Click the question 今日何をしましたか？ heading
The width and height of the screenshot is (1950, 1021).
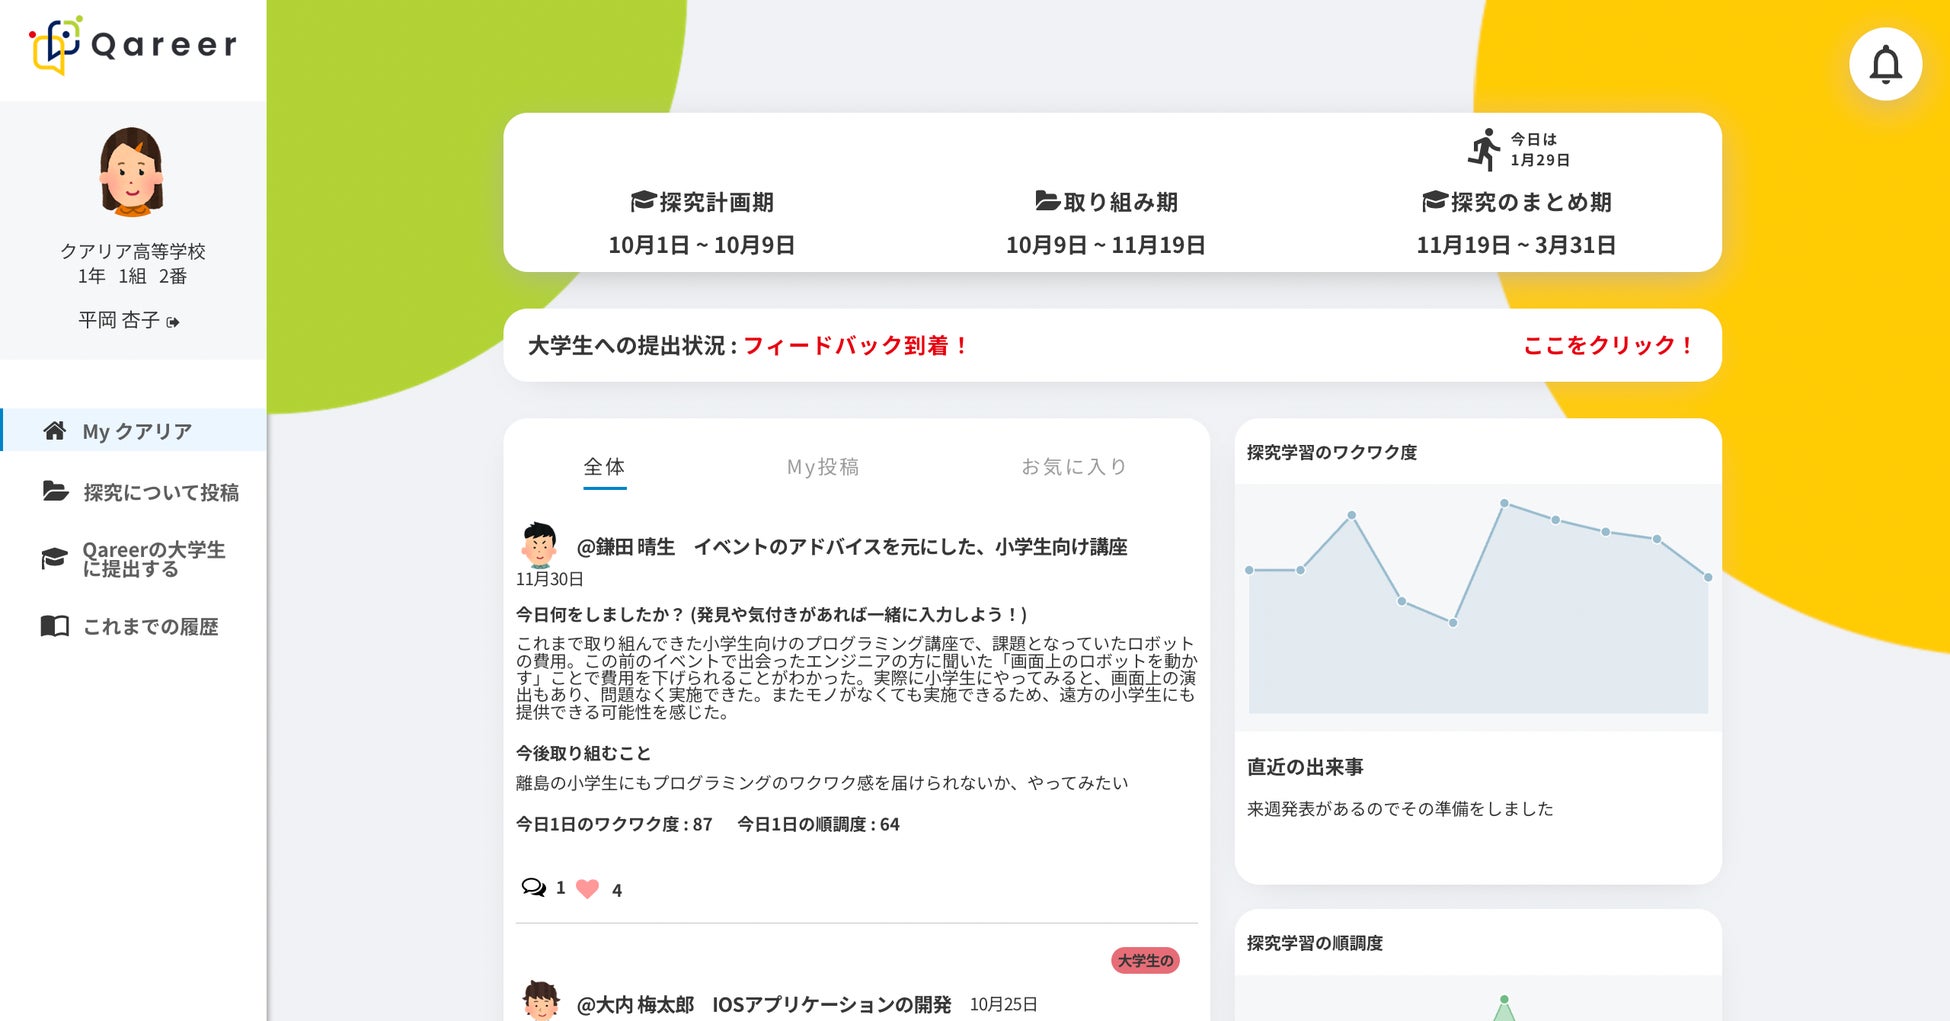point(772,615)
